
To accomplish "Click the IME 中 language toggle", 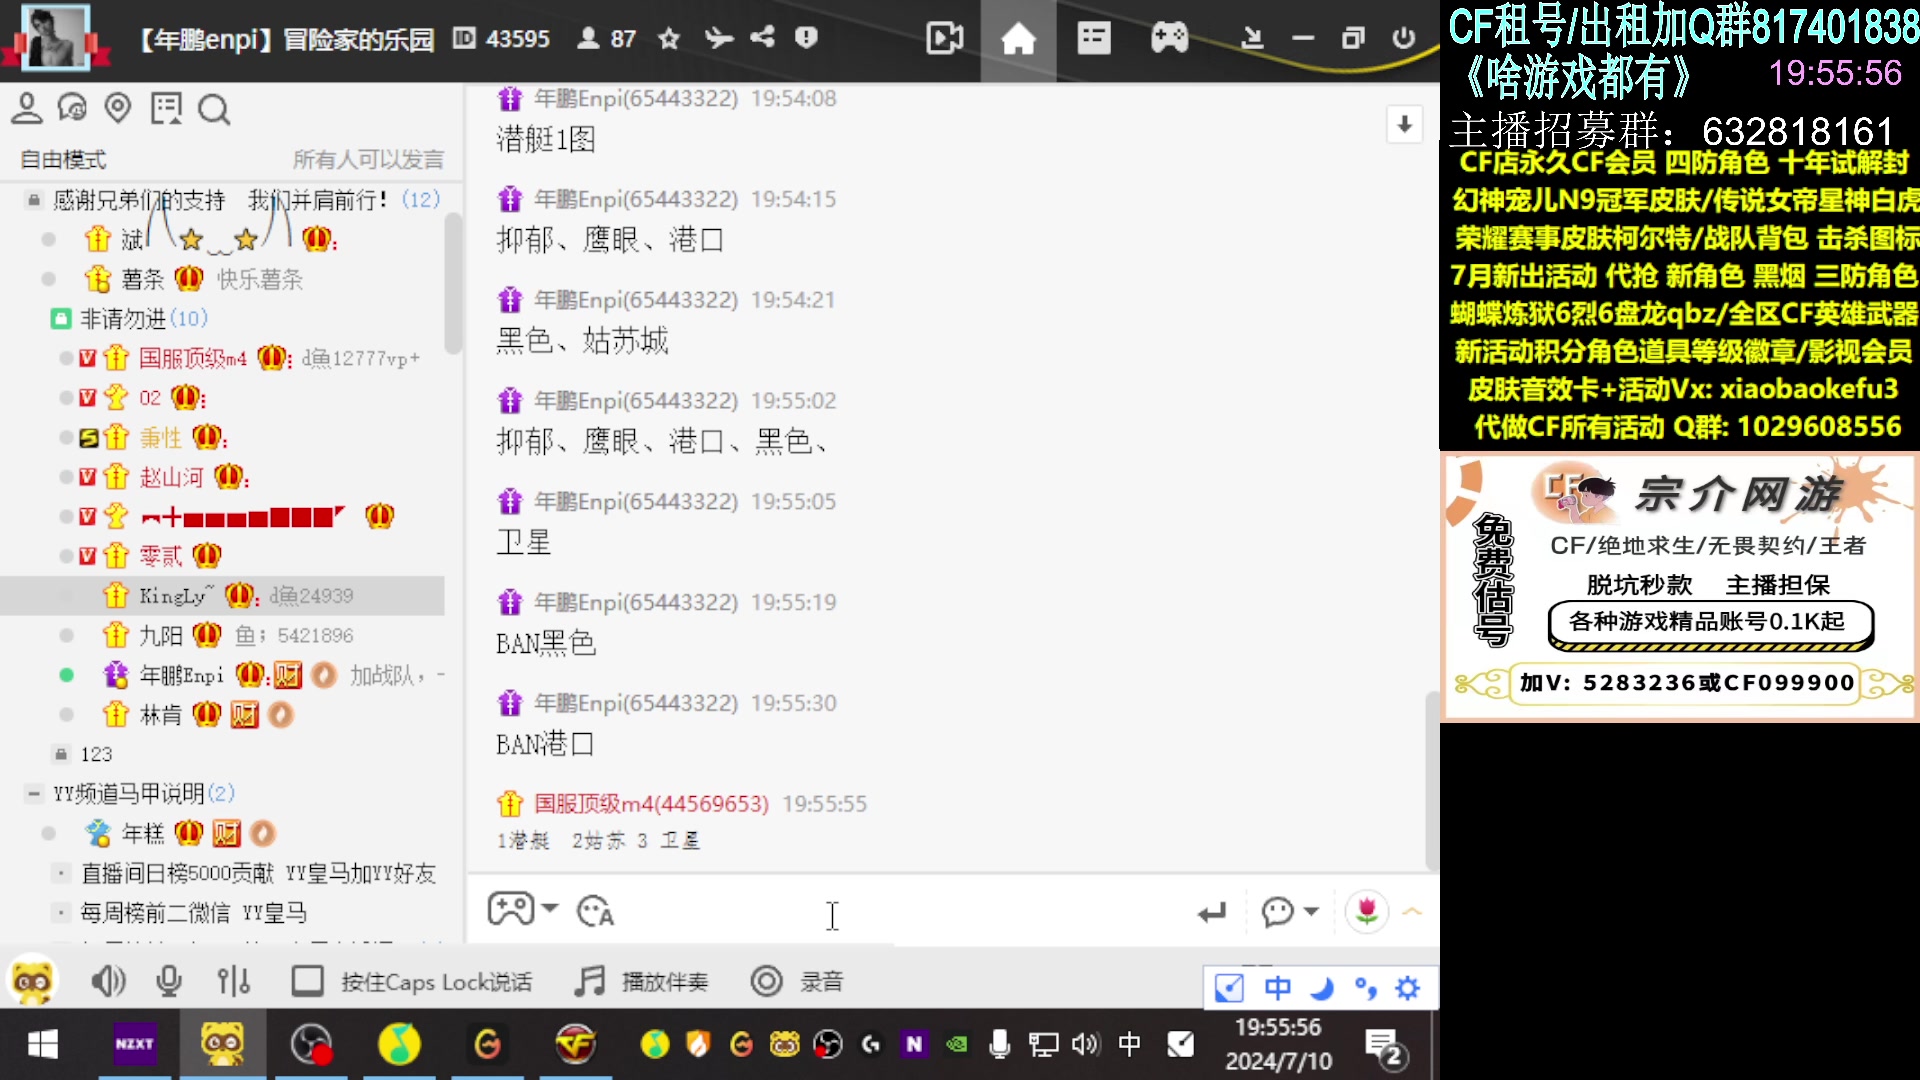I will (1277, 988).
